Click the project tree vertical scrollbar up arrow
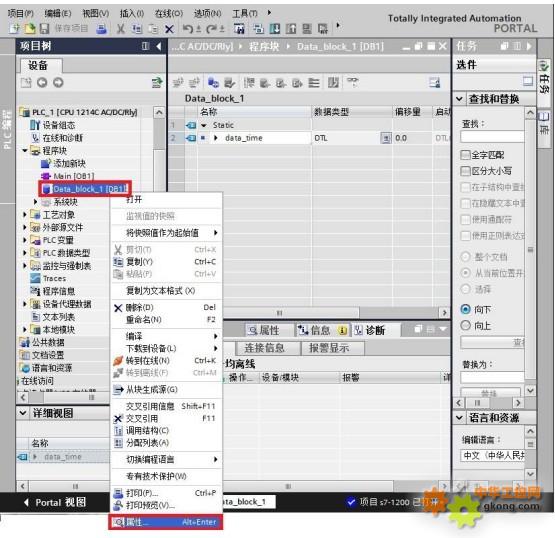Screen dimensions: 555x538 click(159, 113)
